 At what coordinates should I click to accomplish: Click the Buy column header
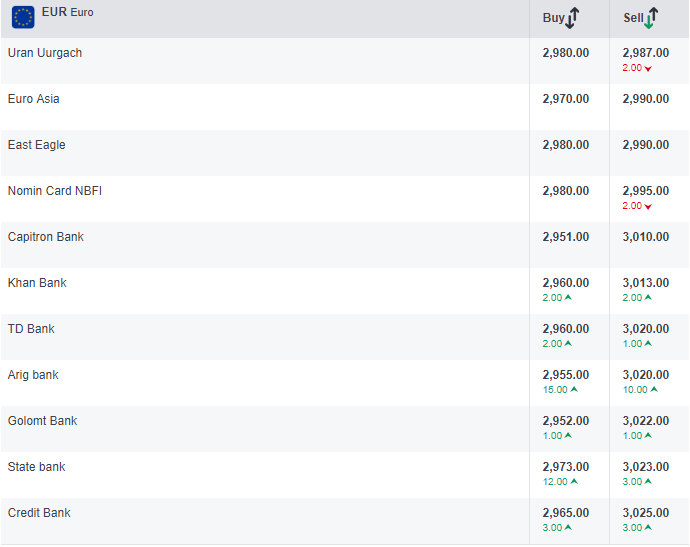tap(553, 18)
